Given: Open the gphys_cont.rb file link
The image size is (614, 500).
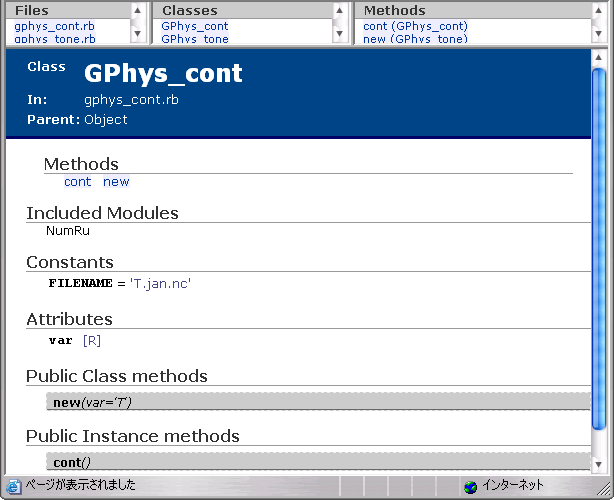Looking at the screenshot, I should 55,26.
